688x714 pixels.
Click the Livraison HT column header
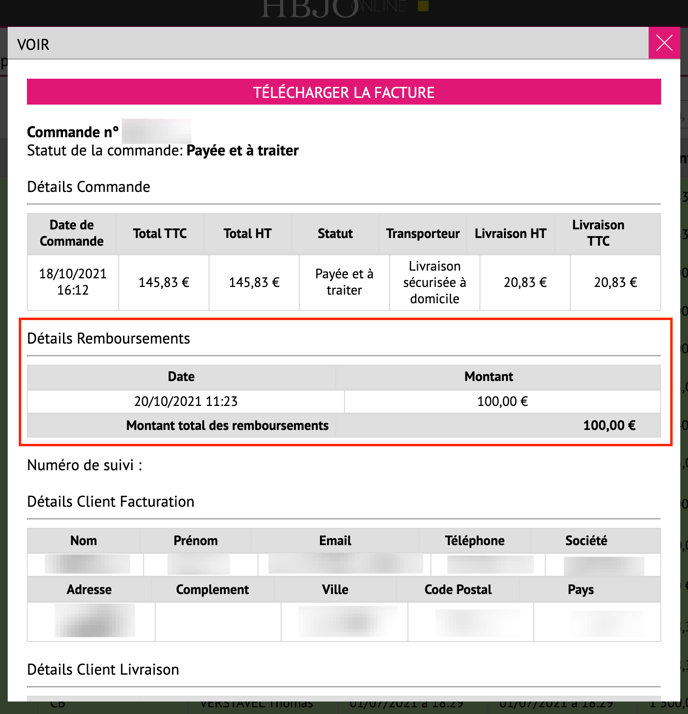pos(510,233)
